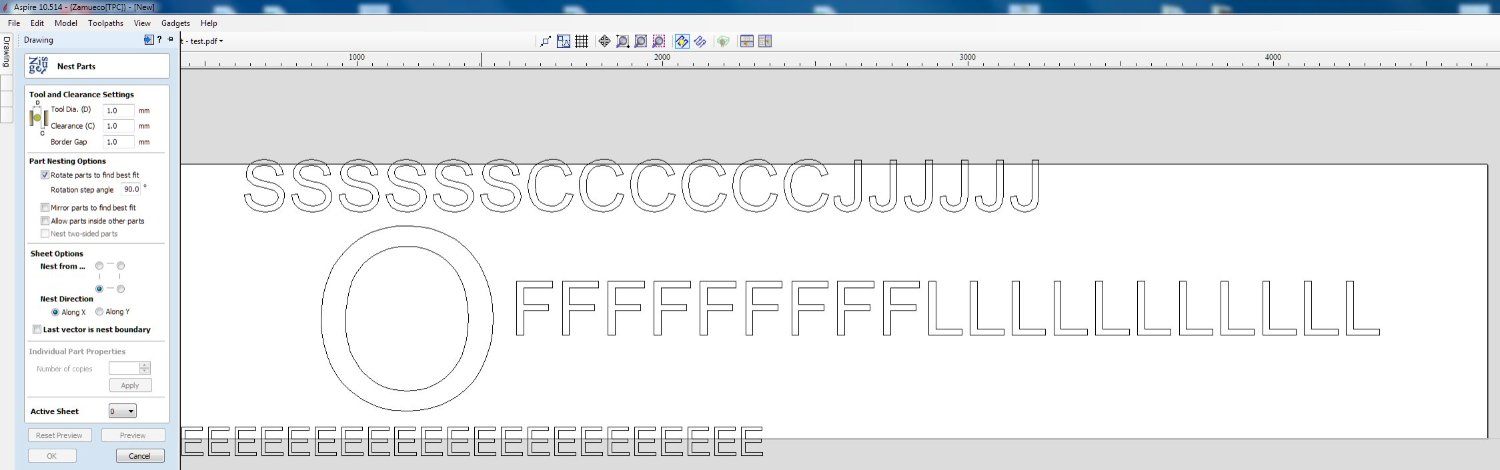Open the Edit menu

[x=37, y=22]
